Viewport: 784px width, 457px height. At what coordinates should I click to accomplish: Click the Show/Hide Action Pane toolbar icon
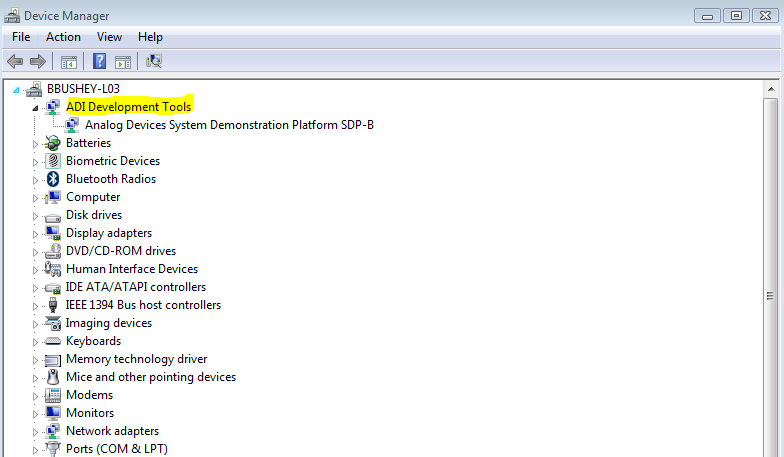123,62
